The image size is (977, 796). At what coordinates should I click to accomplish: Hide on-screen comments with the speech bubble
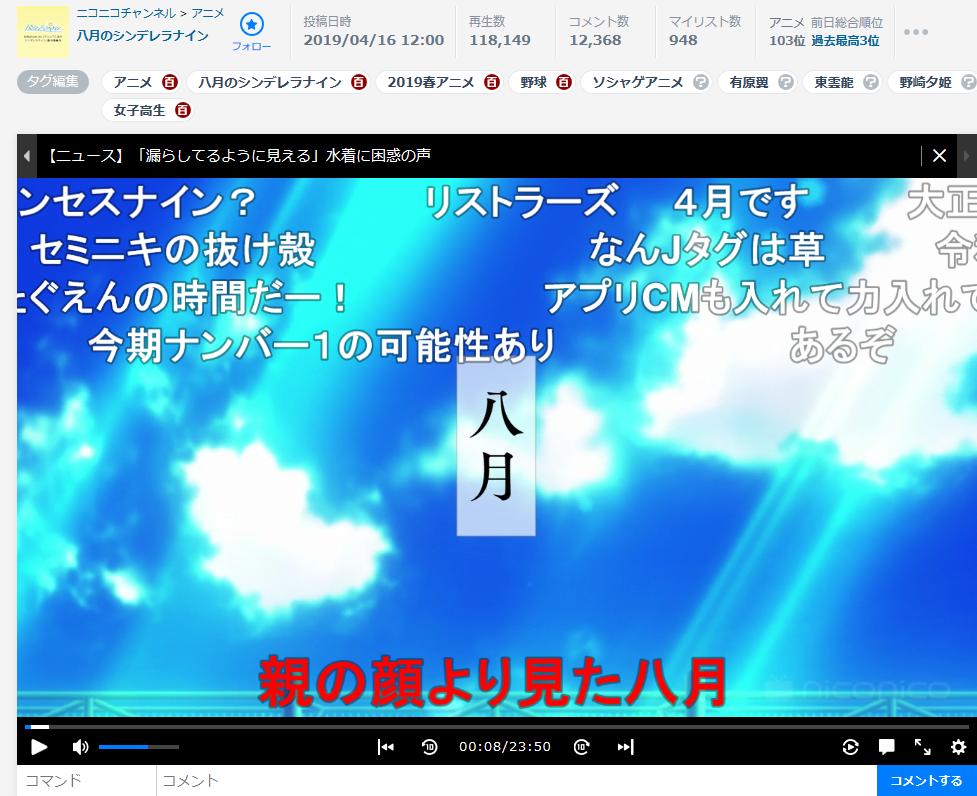tap(887, 746)
